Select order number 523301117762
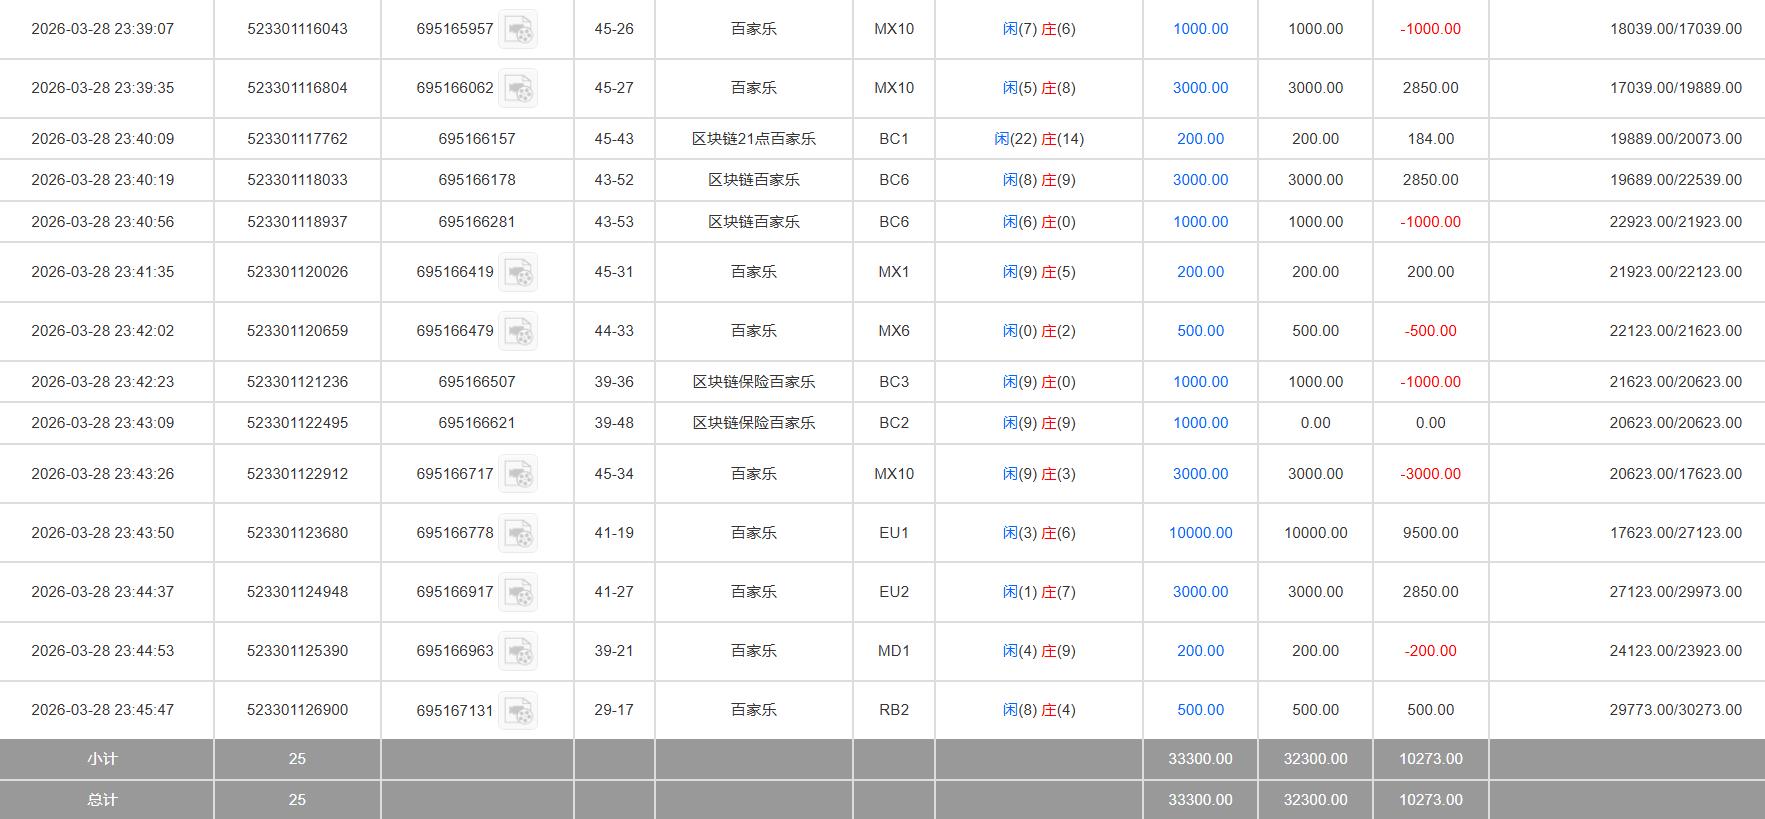 297,139
